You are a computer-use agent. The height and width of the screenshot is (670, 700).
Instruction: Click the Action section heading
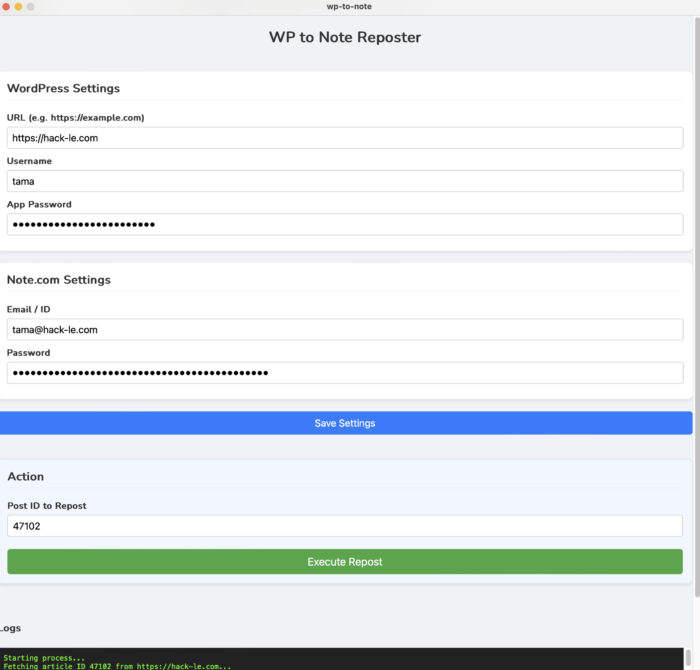(26, 477)
